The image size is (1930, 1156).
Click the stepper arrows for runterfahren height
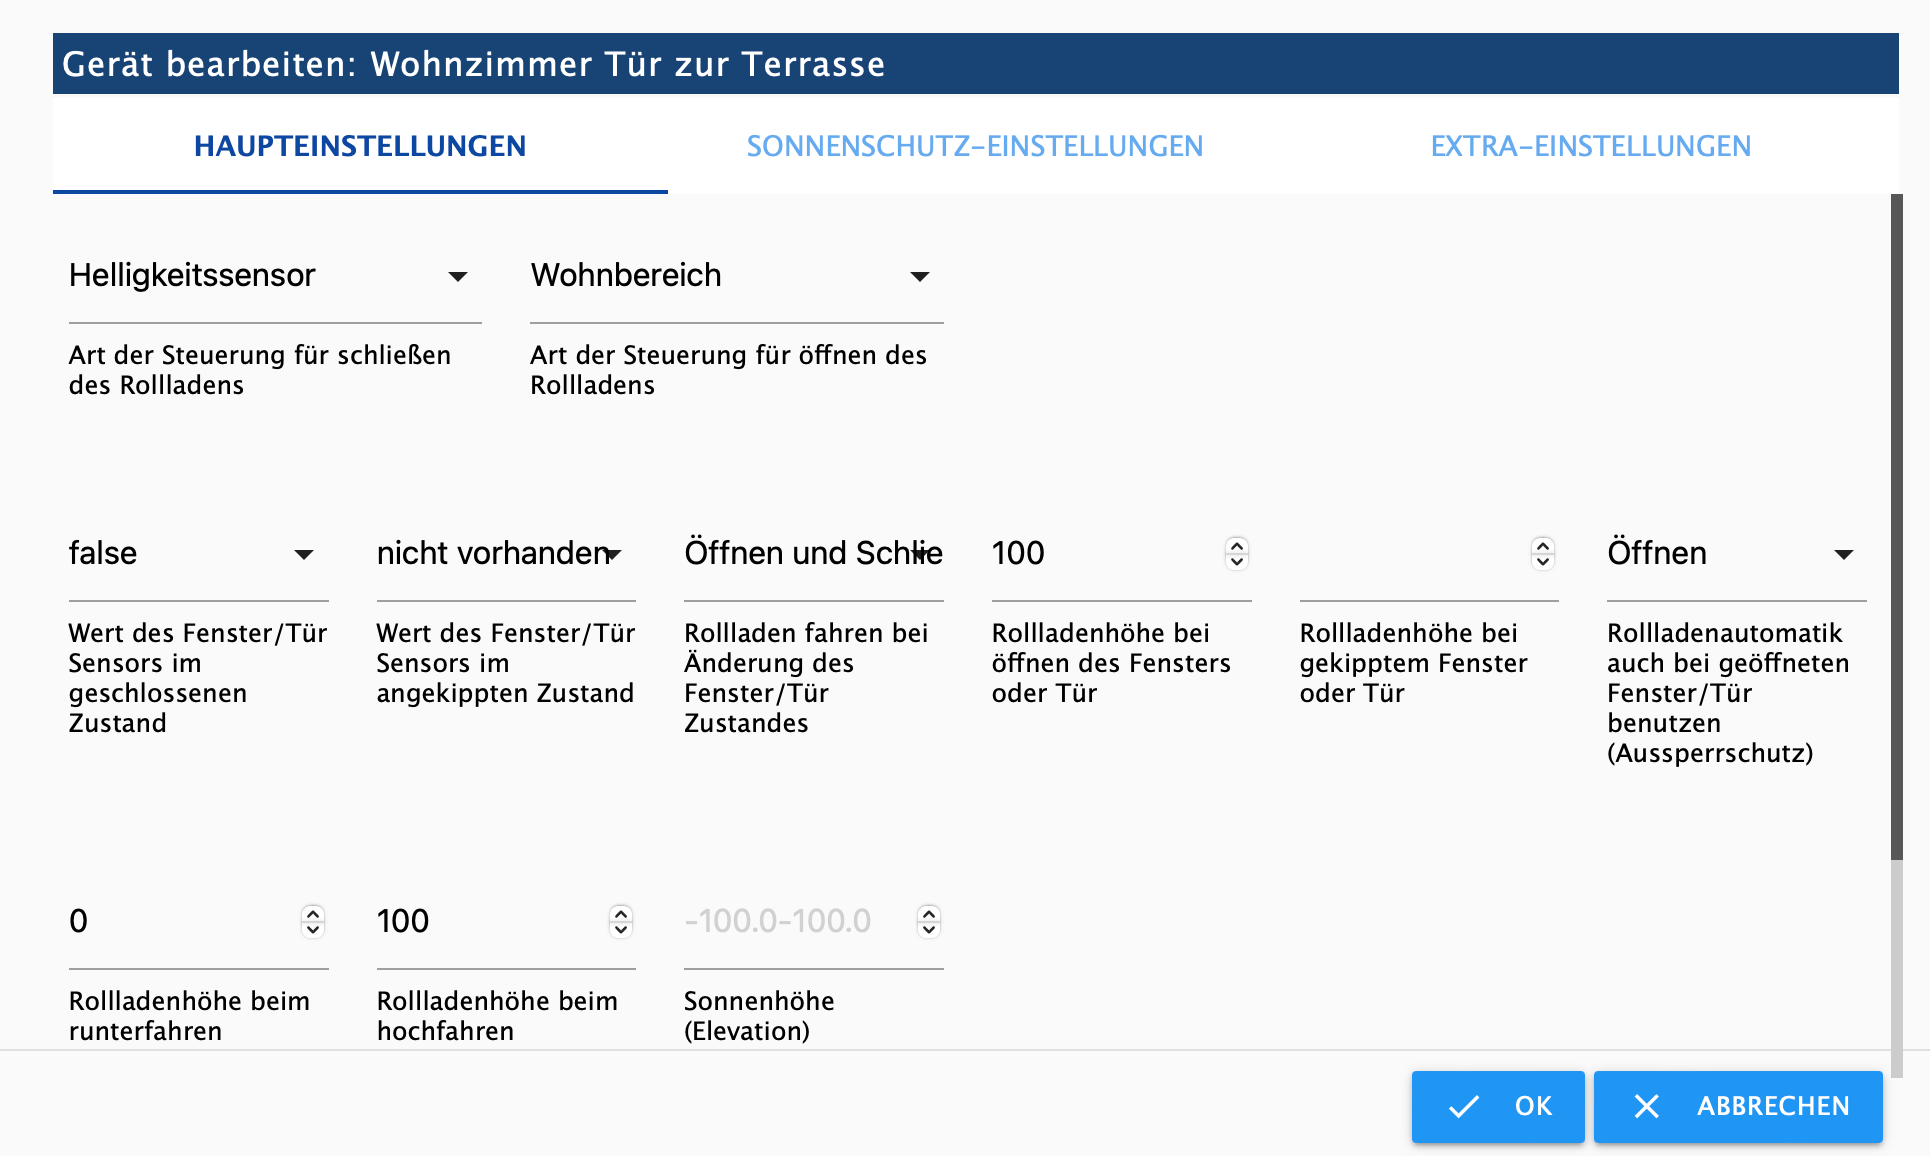point(313,921)
